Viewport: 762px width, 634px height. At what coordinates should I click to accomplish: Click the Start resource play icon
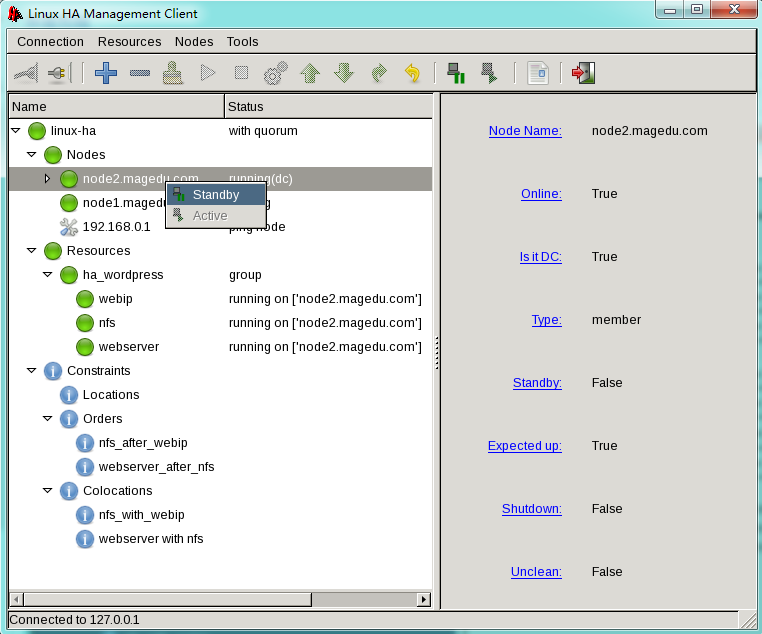point(208,73)
